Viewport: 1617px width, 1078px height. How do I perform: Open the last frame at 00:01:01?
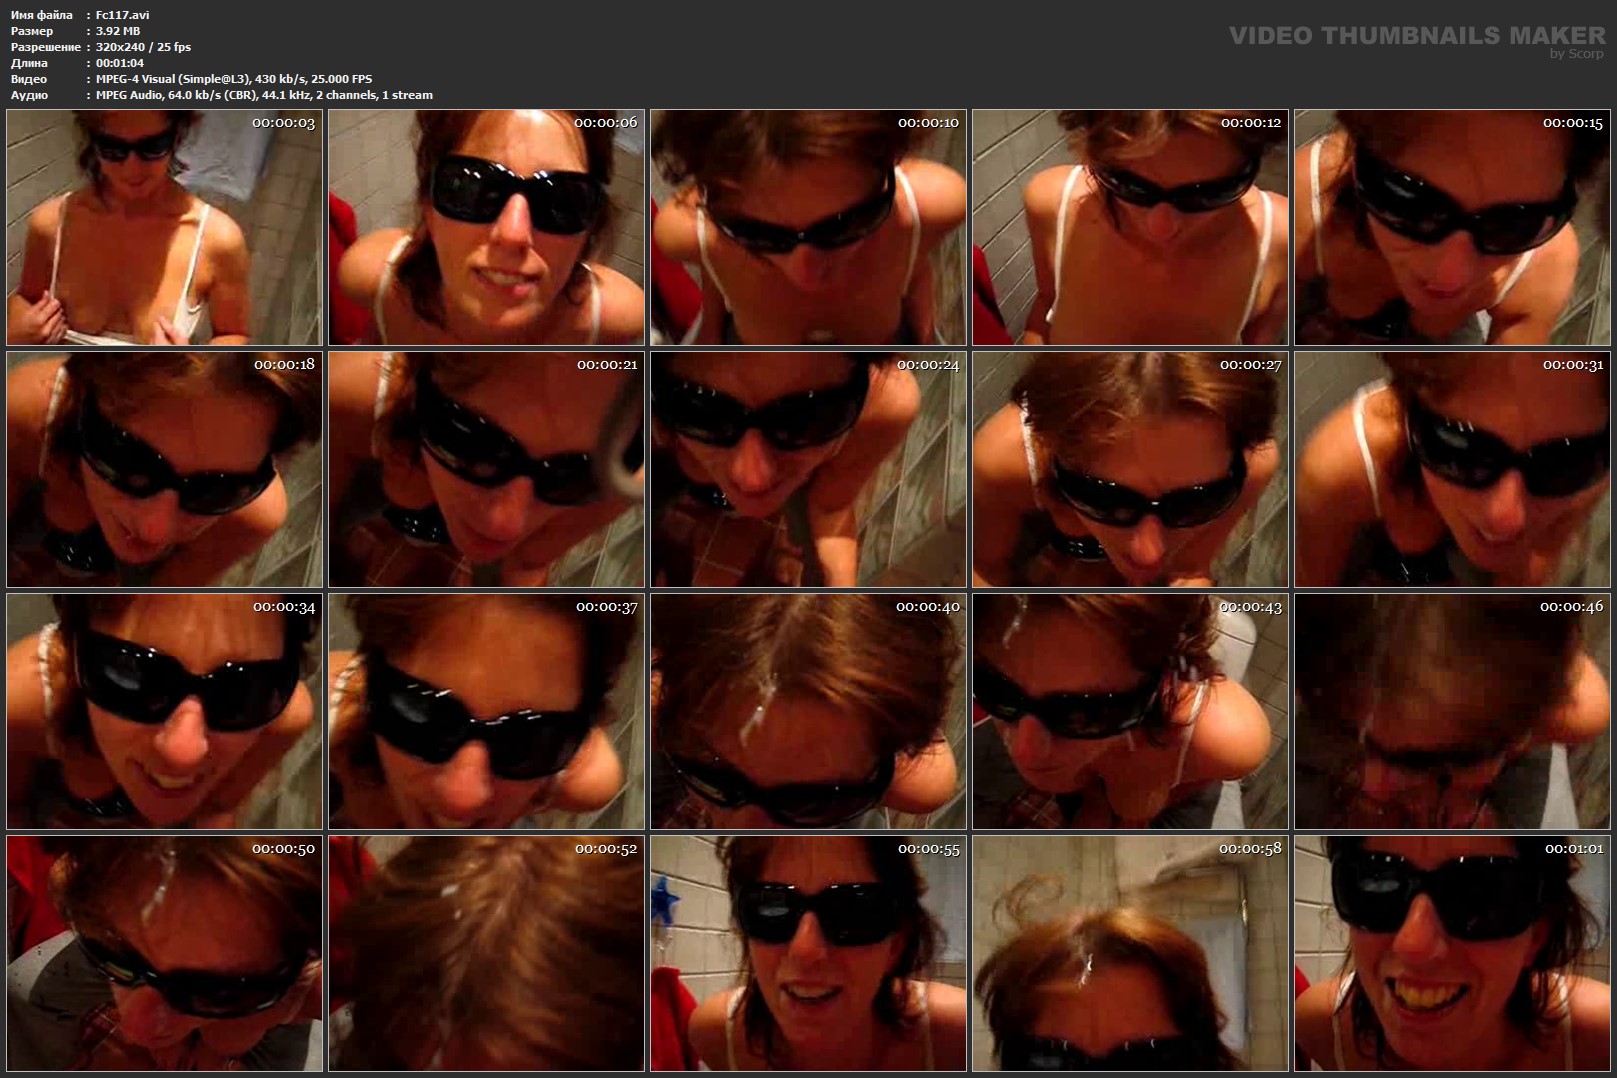tap(1452, 954)
